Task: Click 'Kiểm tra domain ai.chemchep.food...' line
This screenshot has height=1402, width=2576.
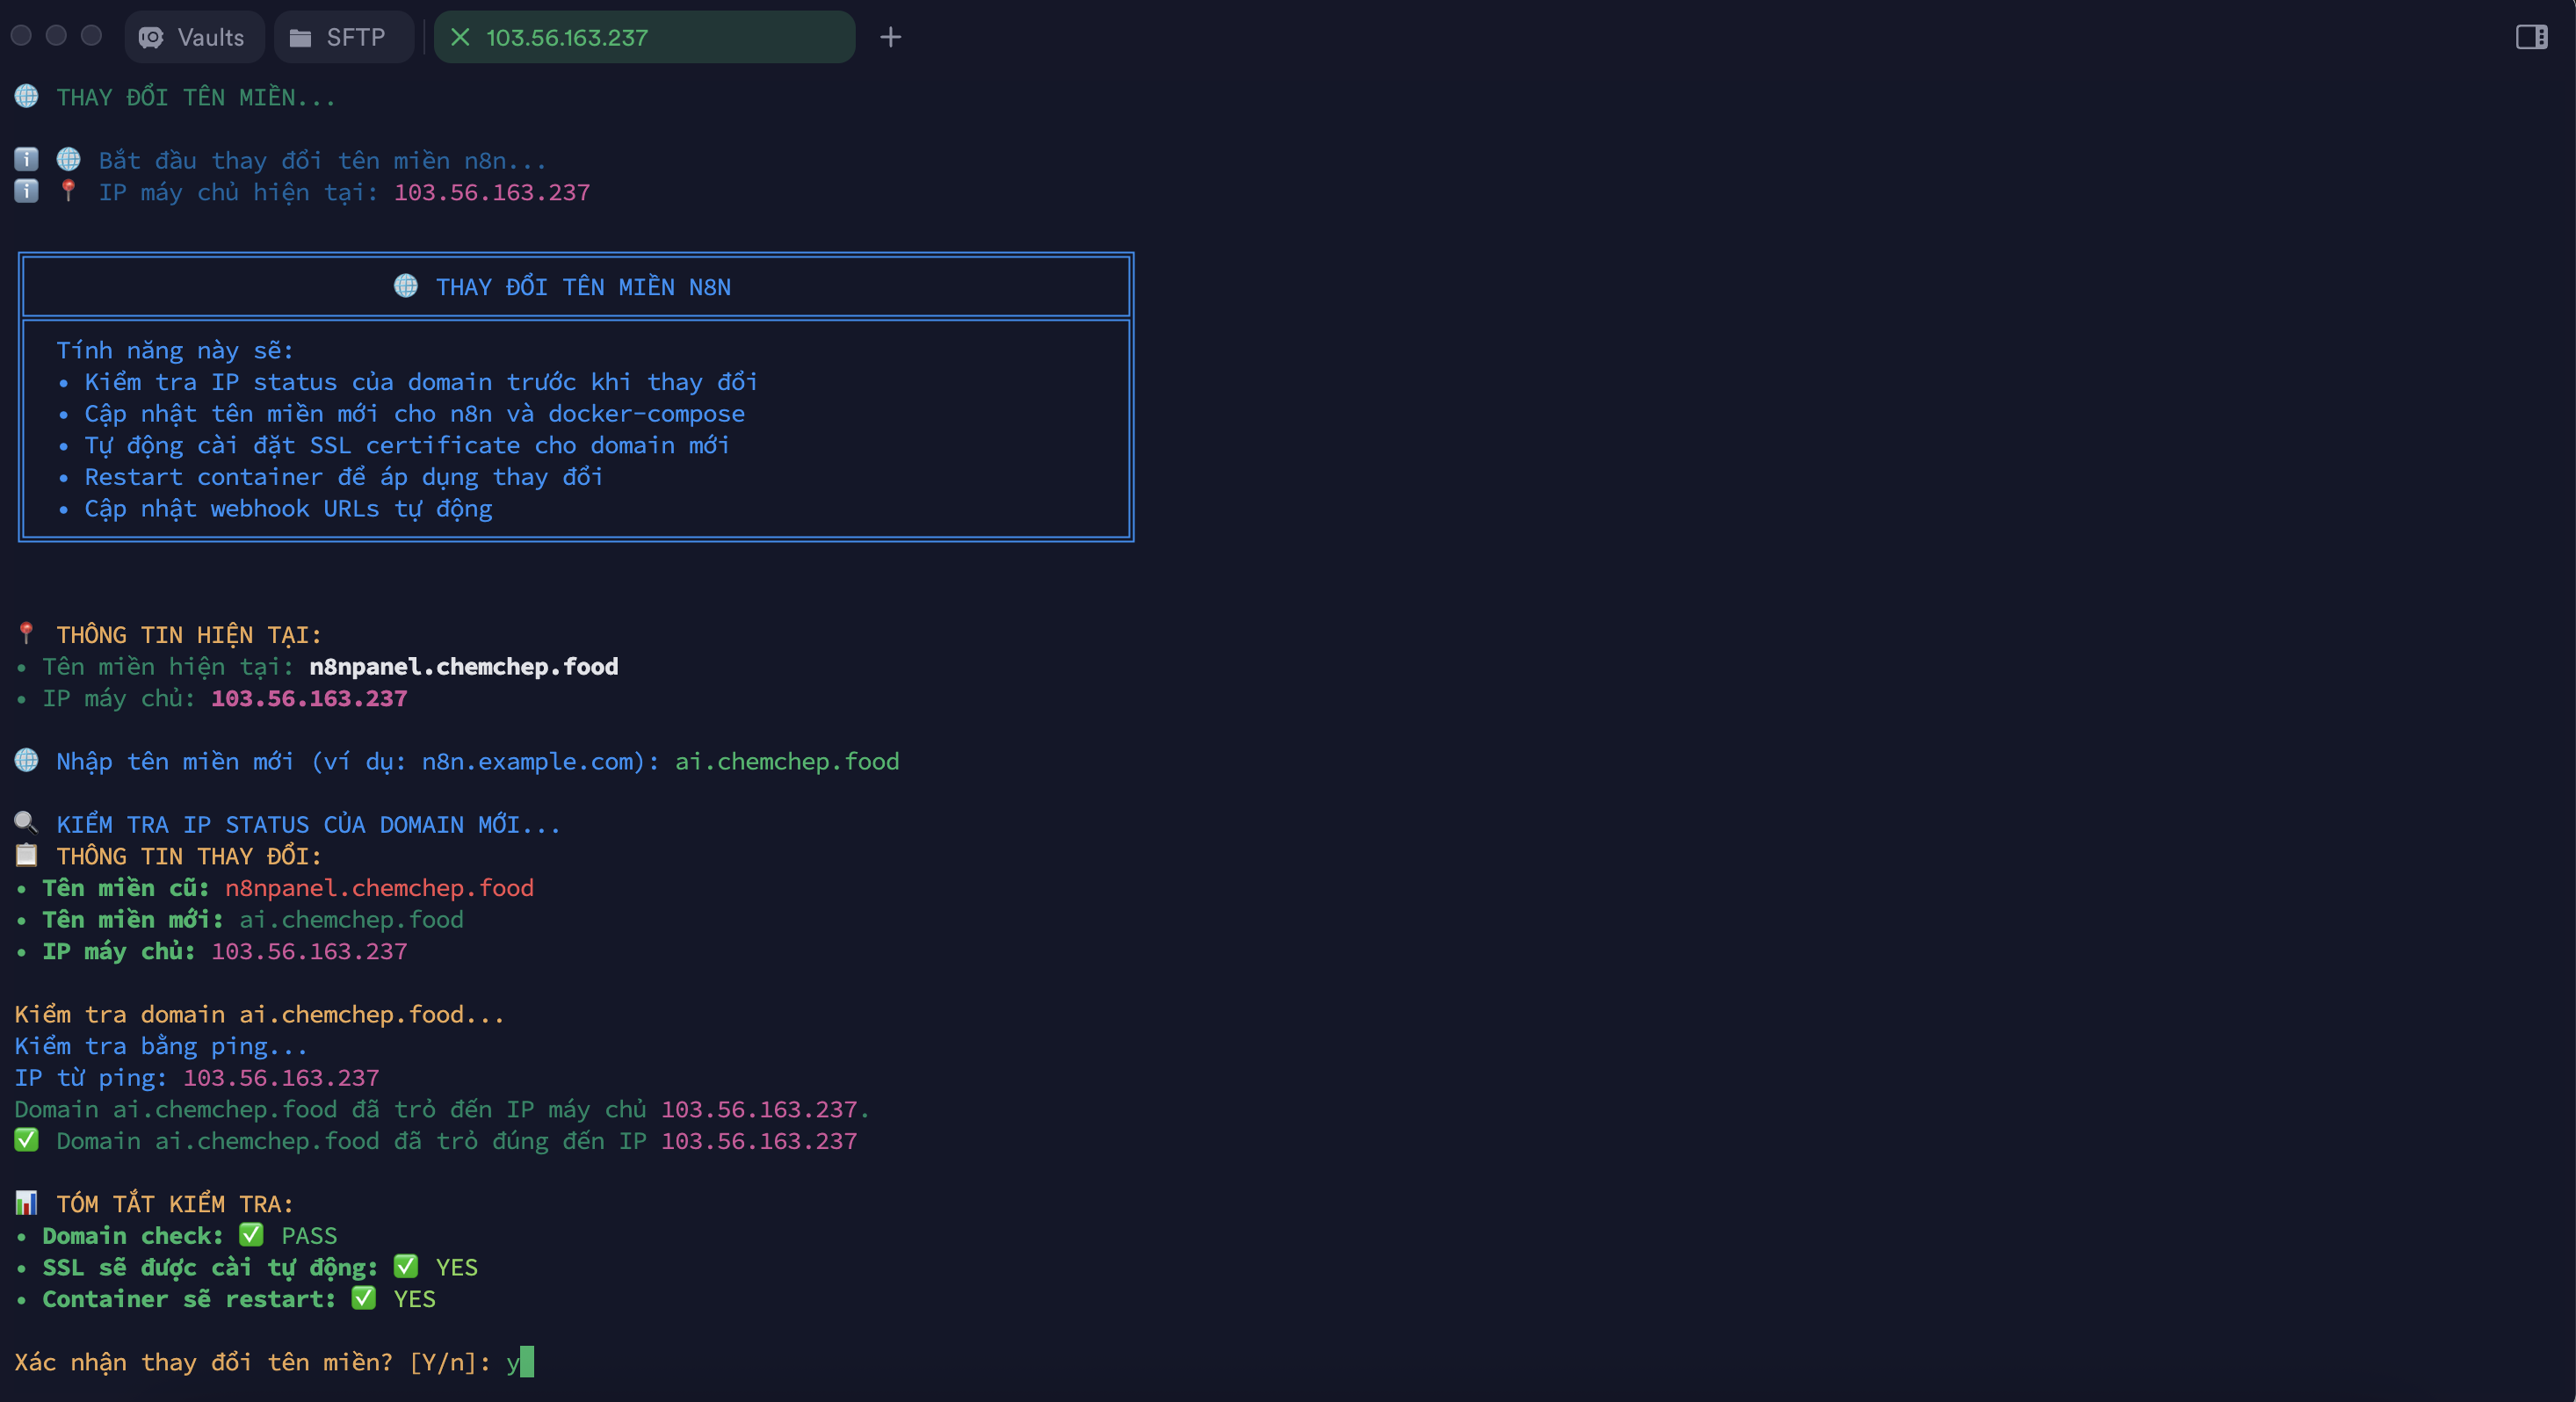Action: (259, 1014)
